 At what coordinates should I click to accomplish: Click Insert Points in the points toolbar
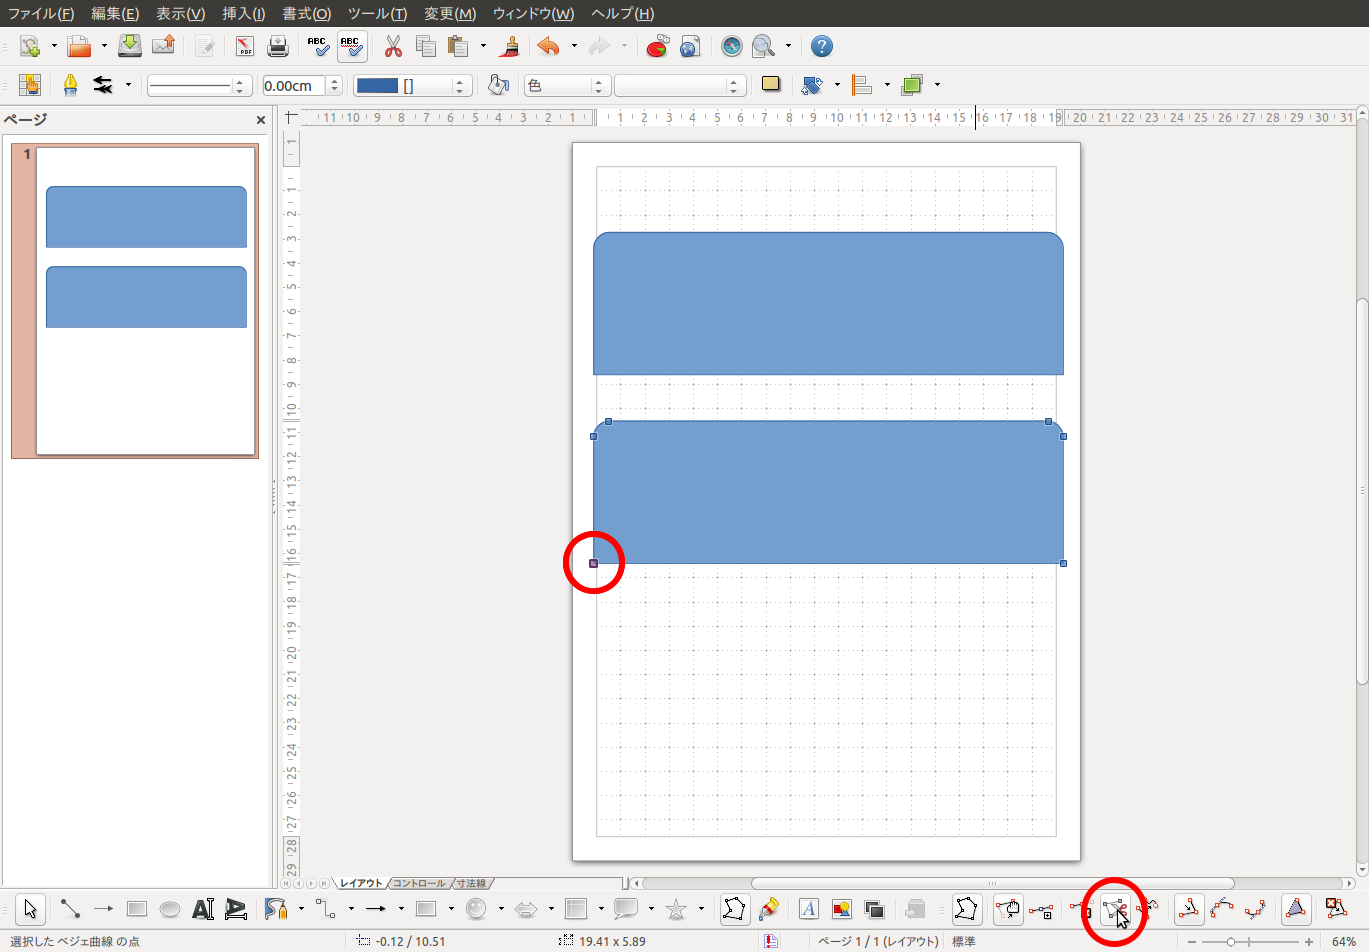coord(1041,909)
